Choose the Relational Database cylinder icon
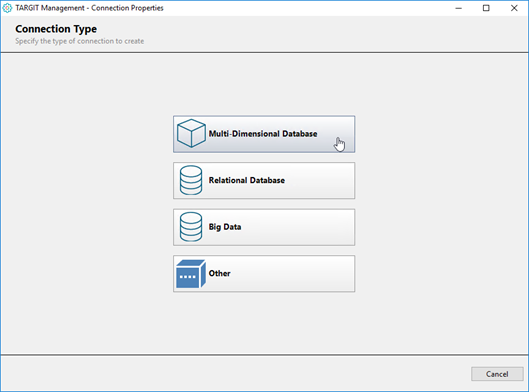This screenshot has width=529, height=392. click(x=191, y=180)
